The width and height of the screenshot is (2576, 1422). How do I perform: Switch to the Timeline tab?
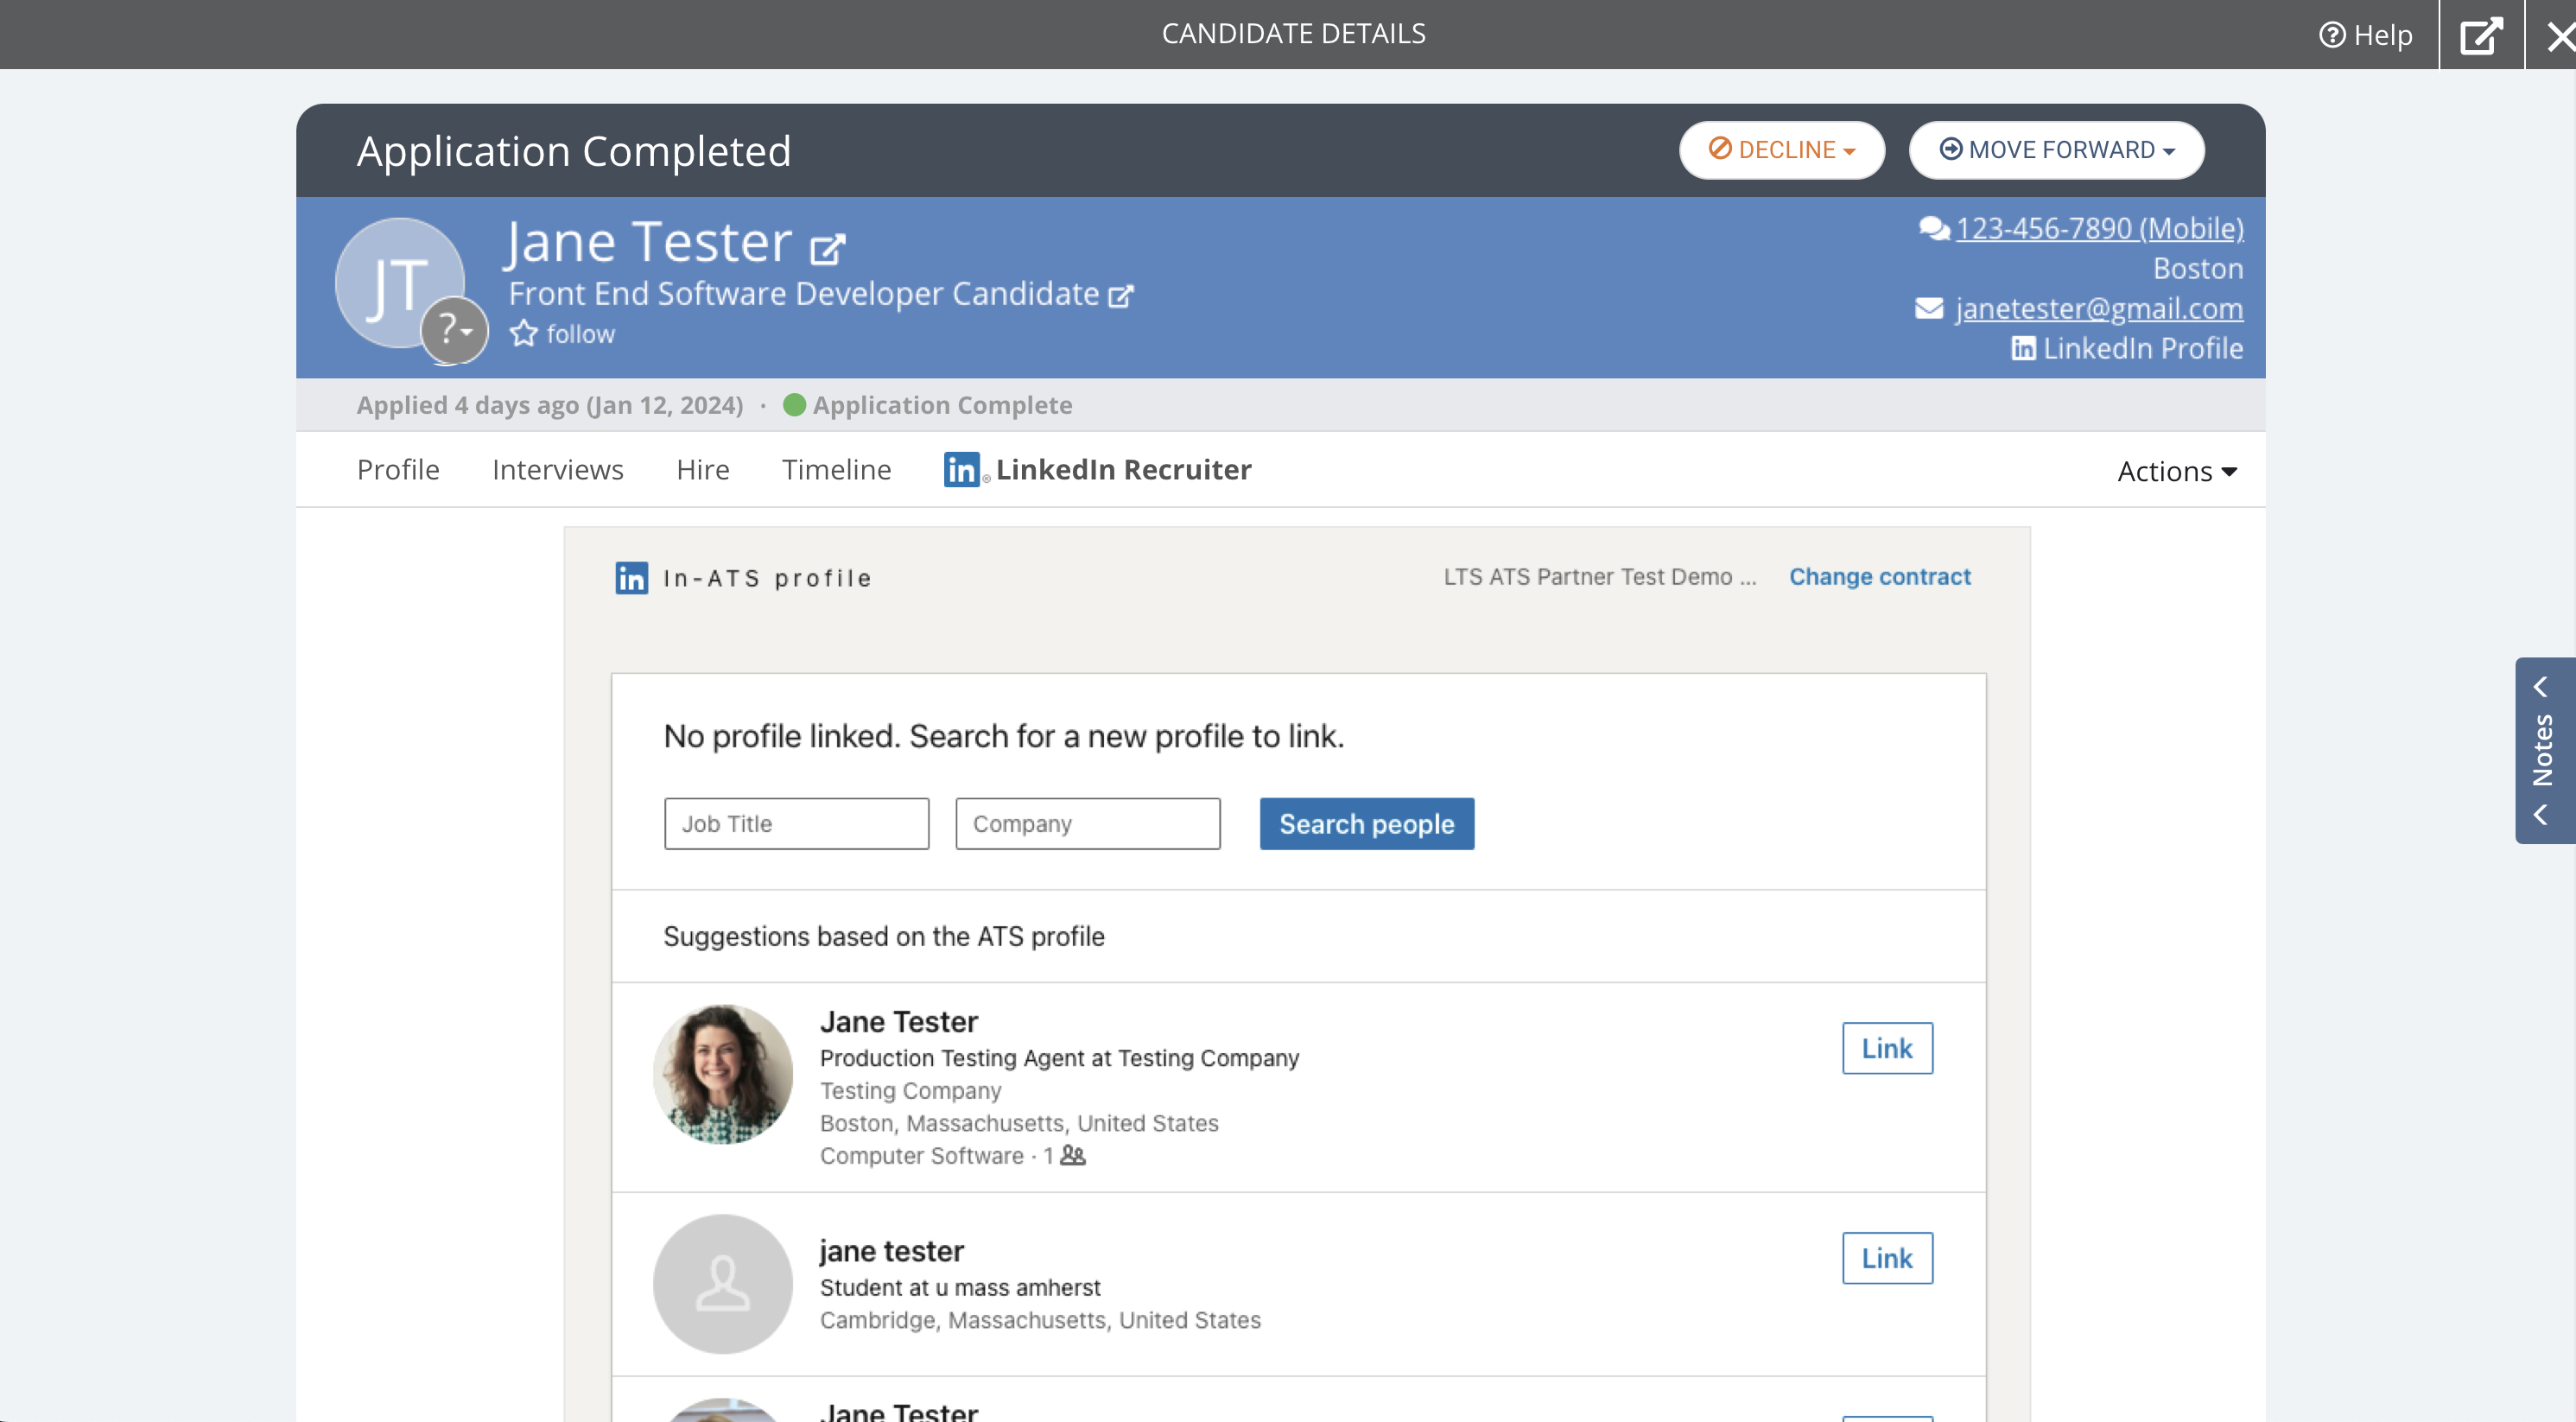click(836, 470)
